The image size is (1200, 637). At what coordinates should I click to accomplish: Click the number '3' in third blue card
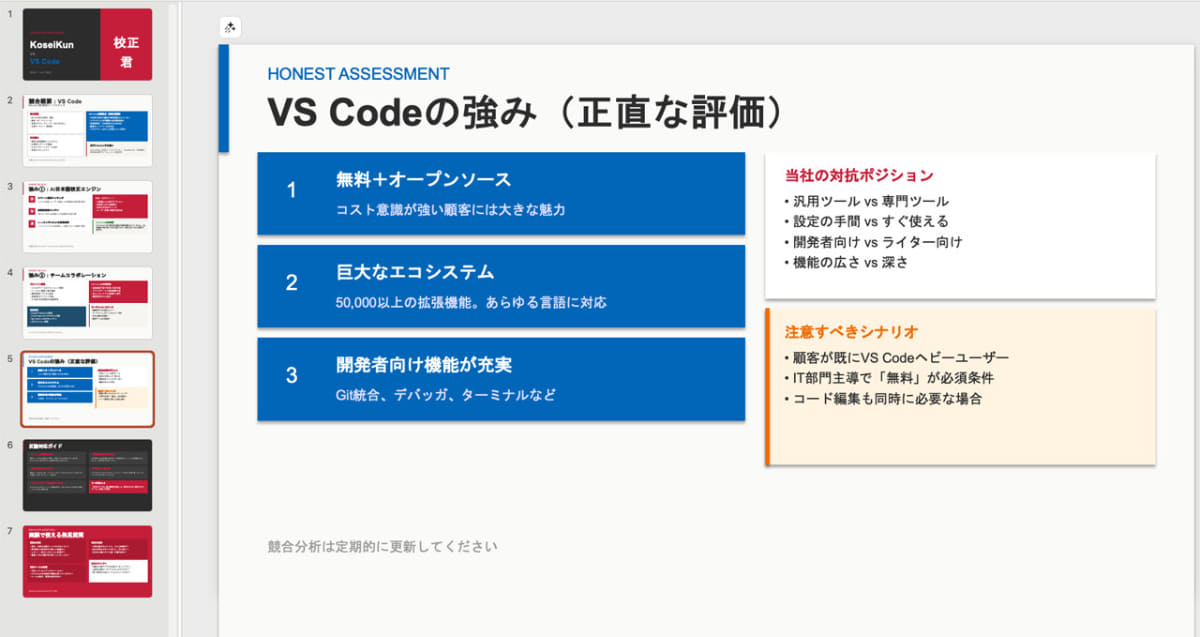(291, 376)
